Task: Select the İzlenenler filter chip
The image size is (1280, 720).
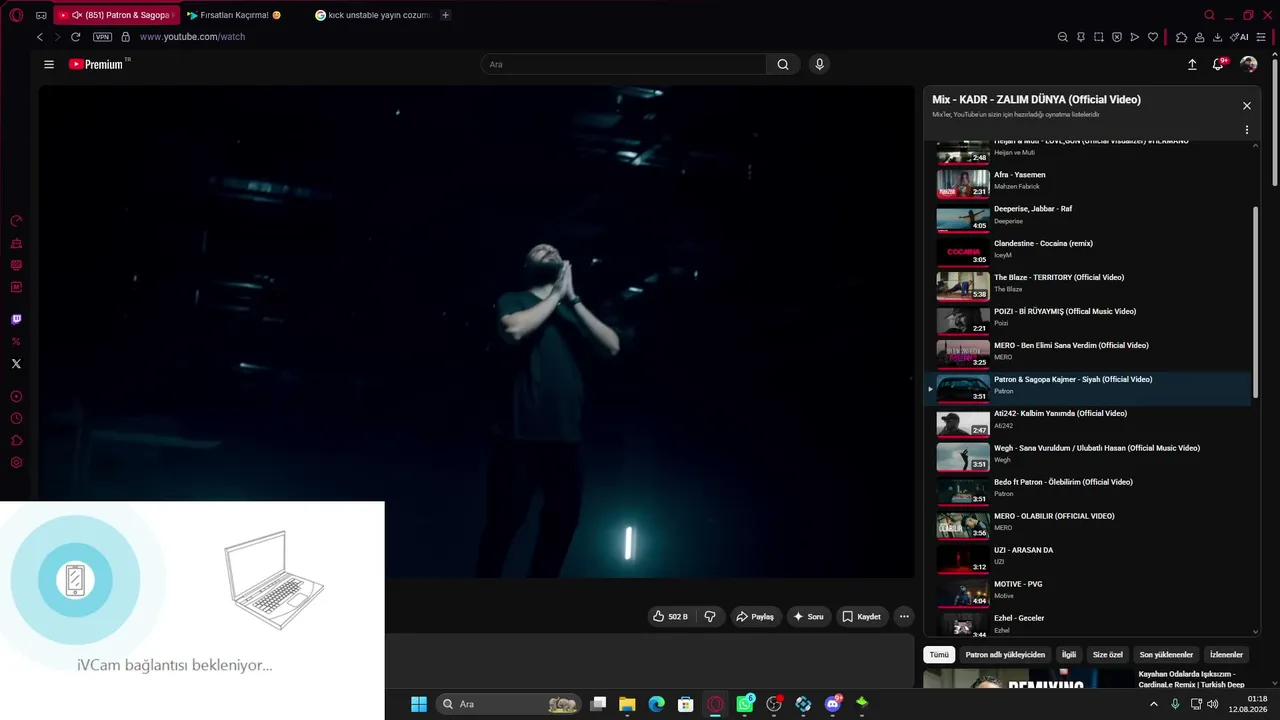Action: tap(1226, 655)
